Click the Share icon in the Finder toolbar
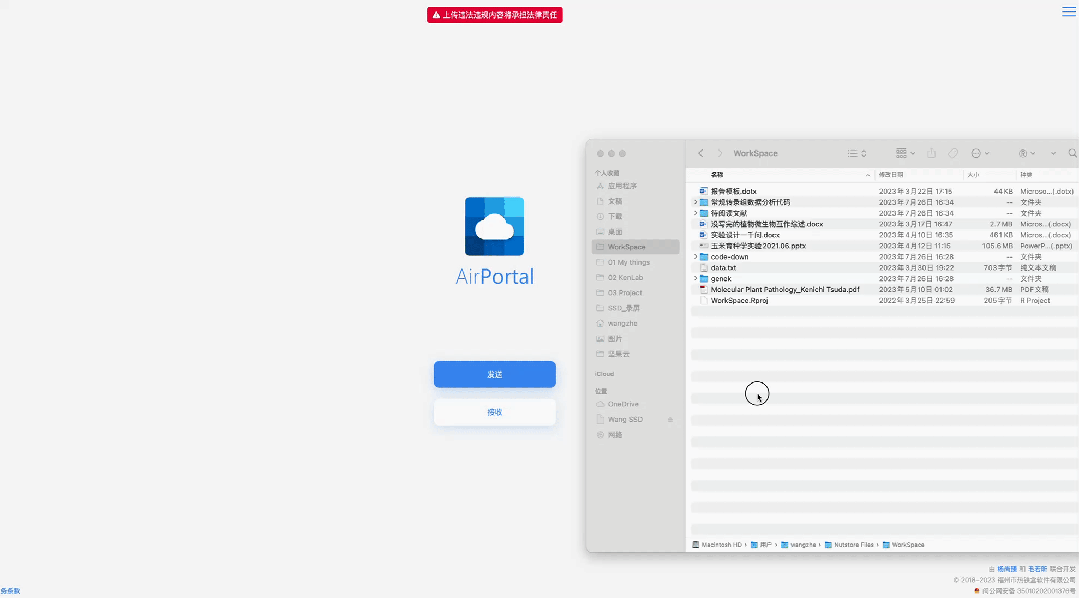Screen dimensions: 1079x598 click(x=931, y=153)
